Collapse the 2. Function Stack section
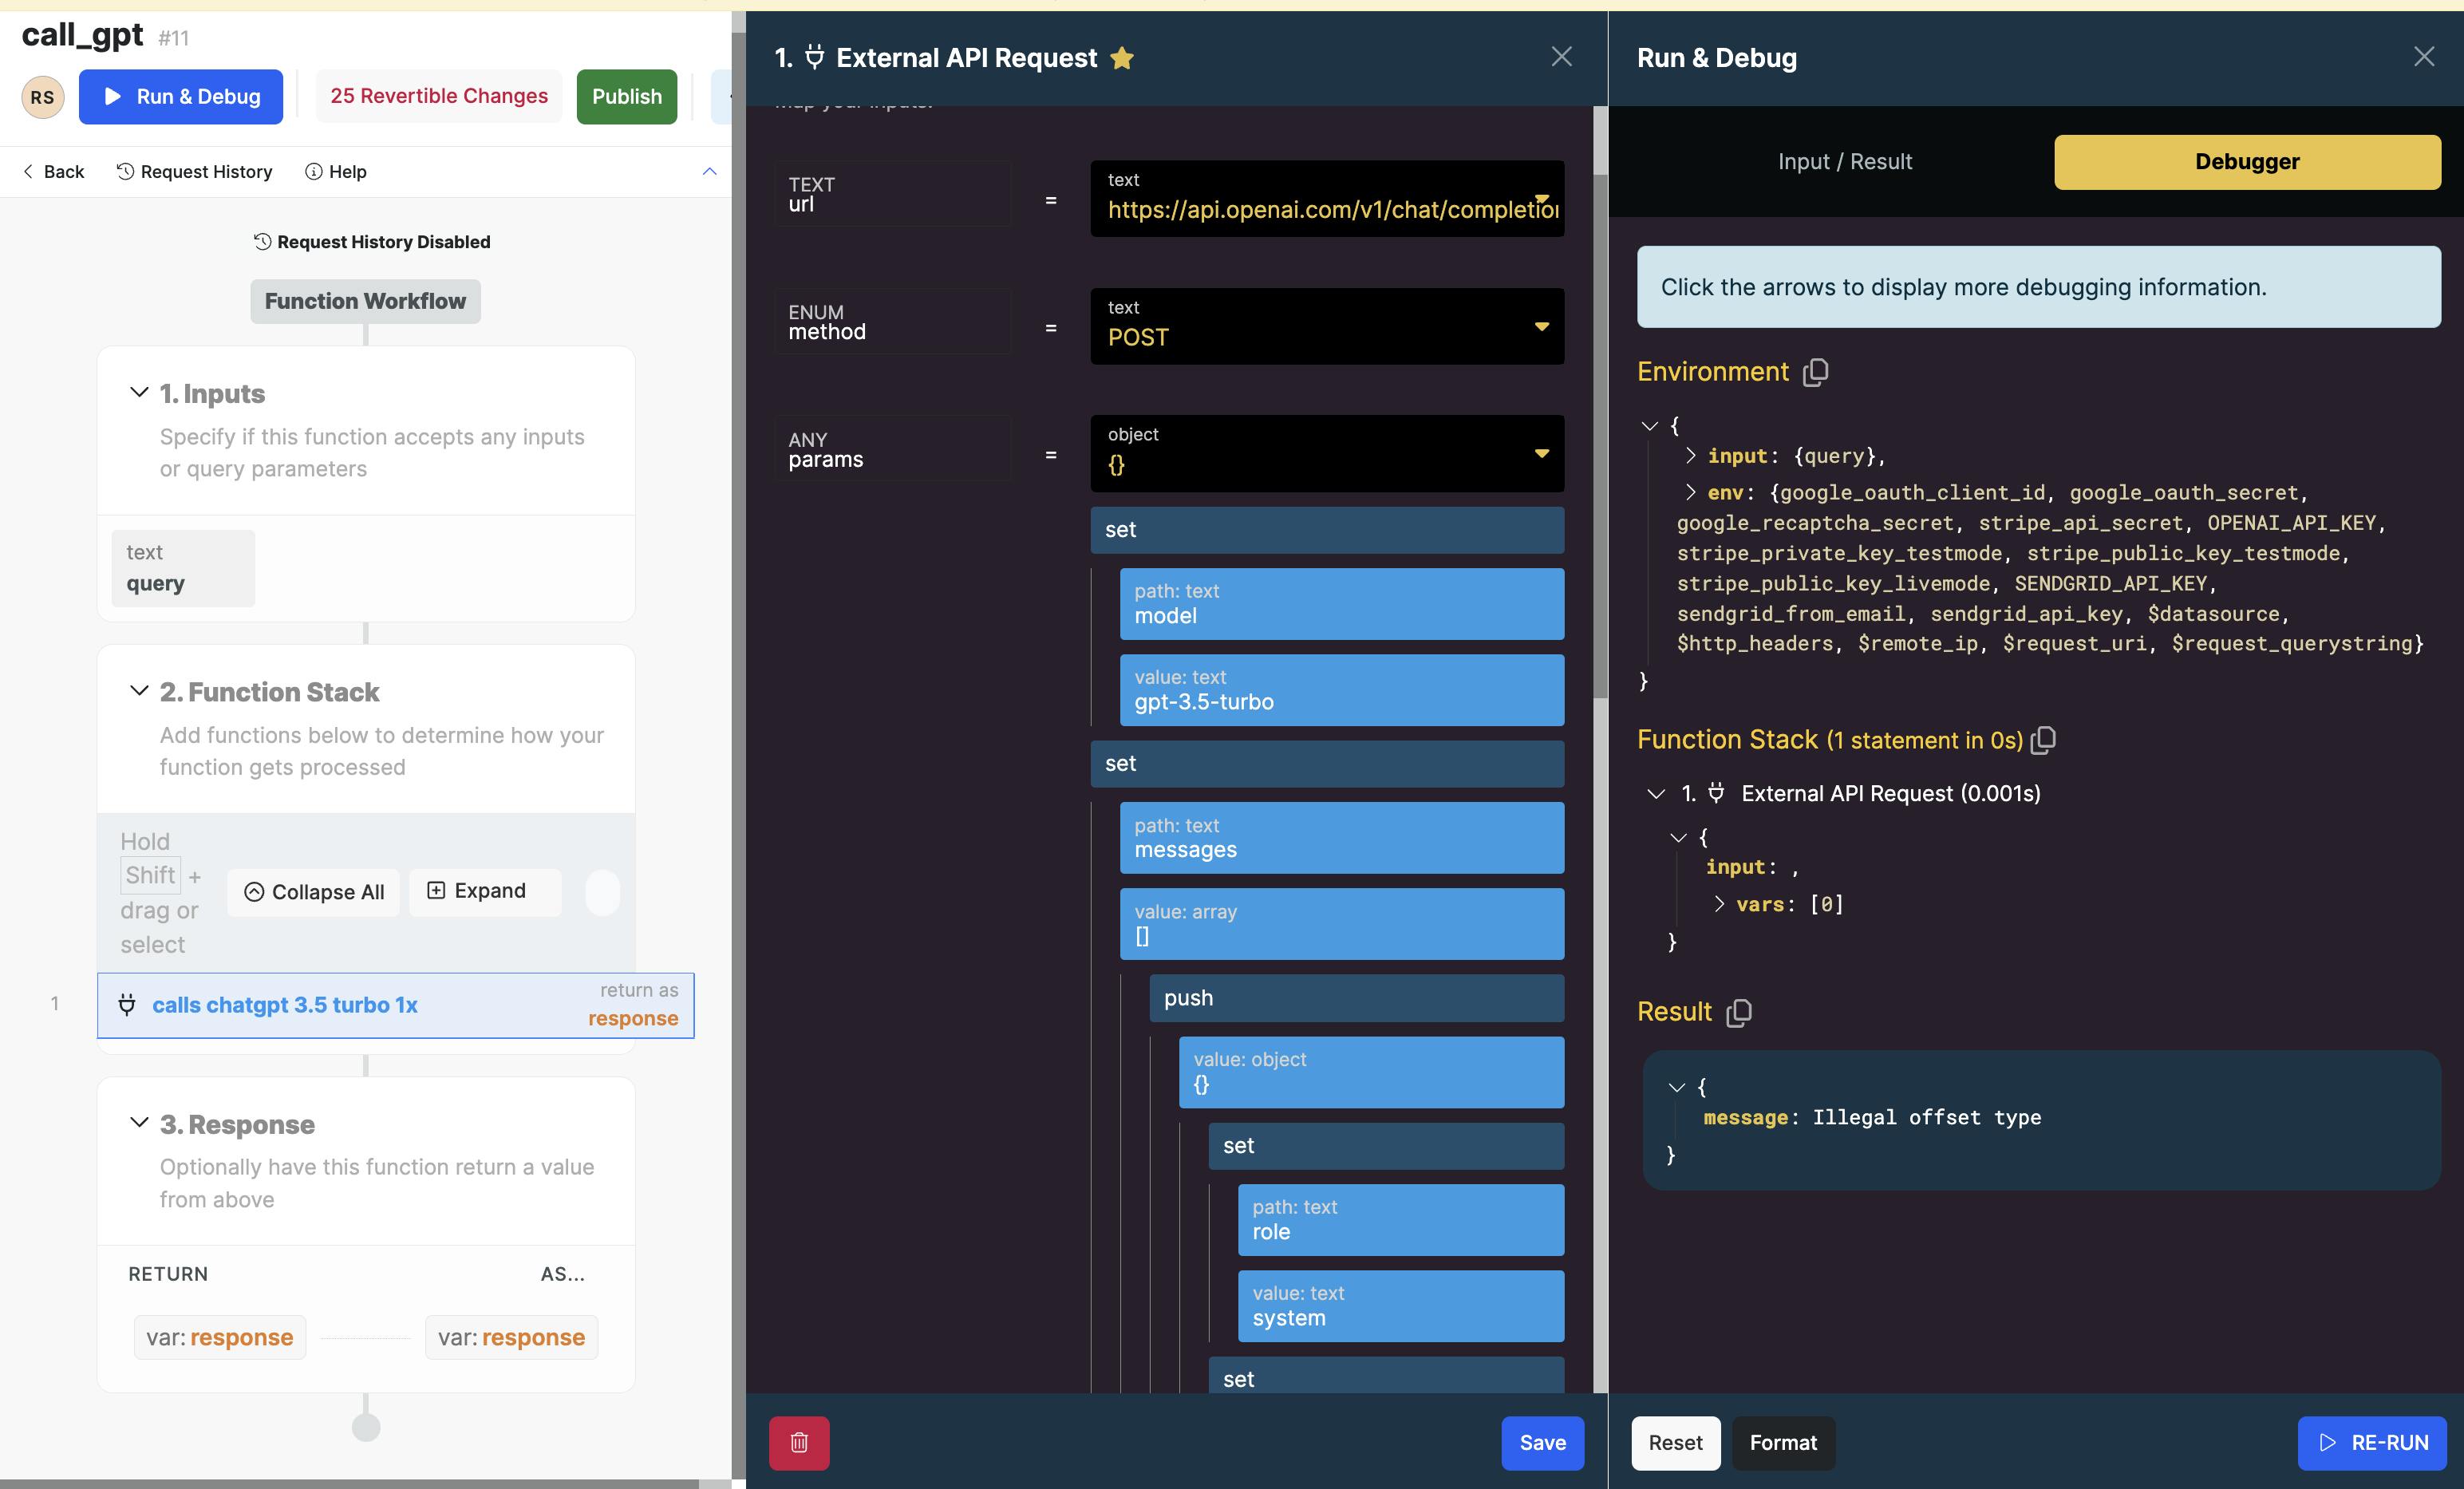 point(139,691)
